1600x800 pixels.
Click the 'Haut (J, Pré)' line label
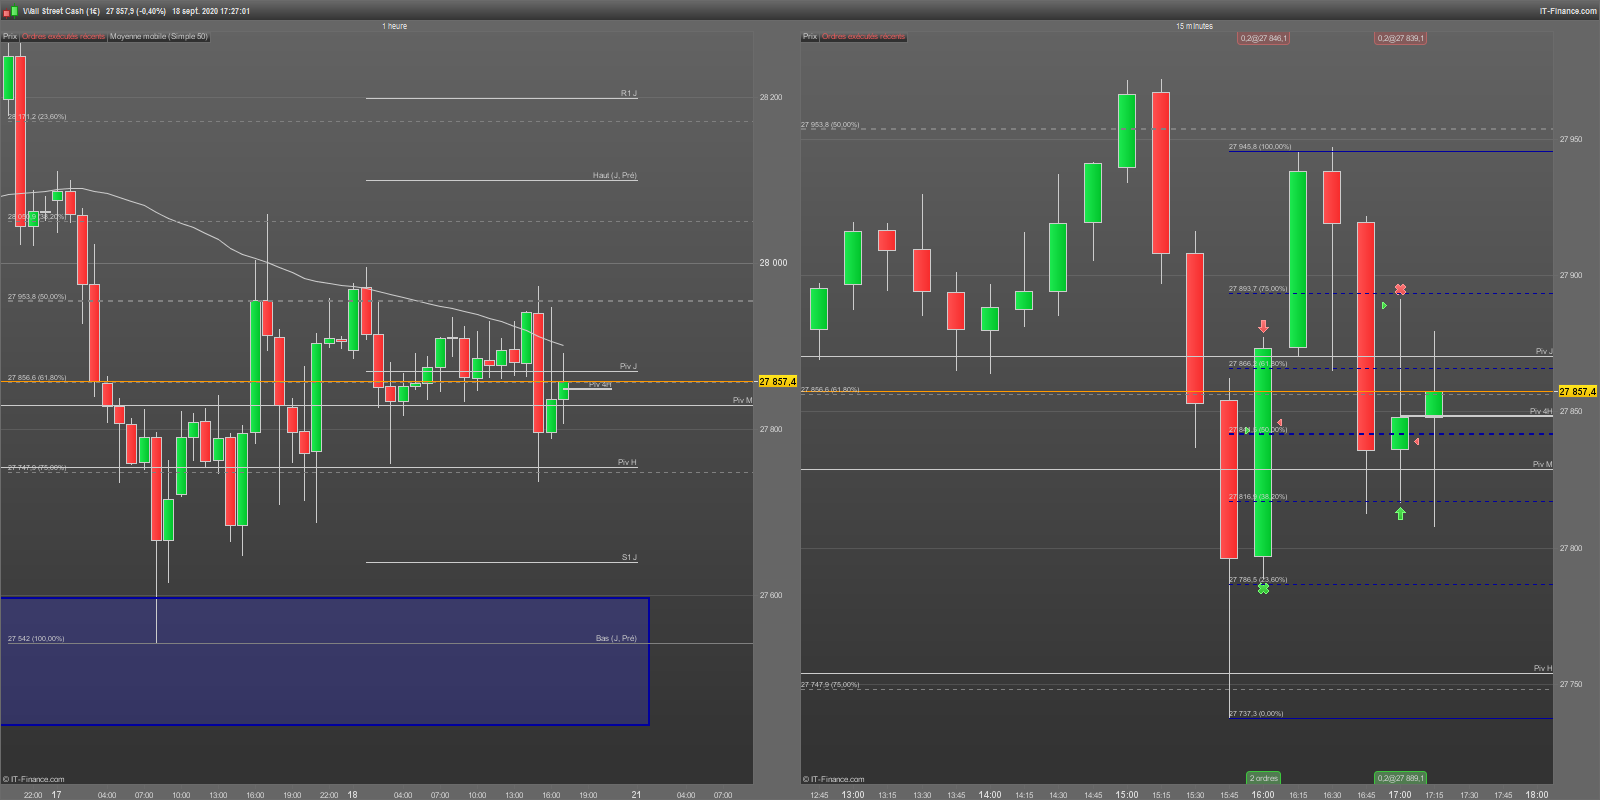(x=615, y=176)
